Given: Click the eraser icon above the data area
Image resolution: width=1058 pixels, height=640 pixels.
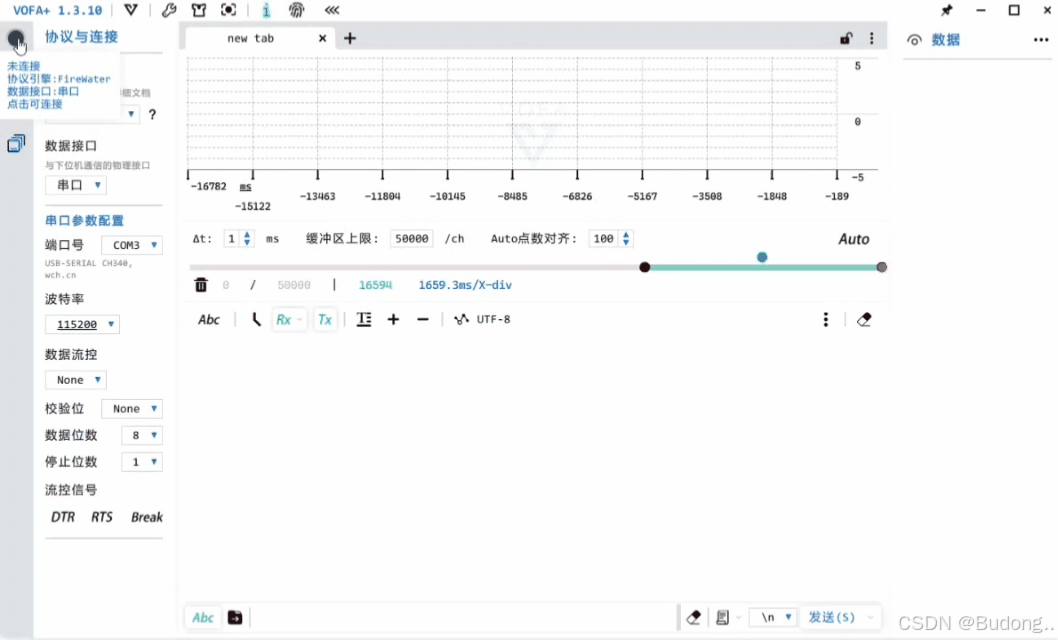Looking at the screenshot, I should pos(864,318).
